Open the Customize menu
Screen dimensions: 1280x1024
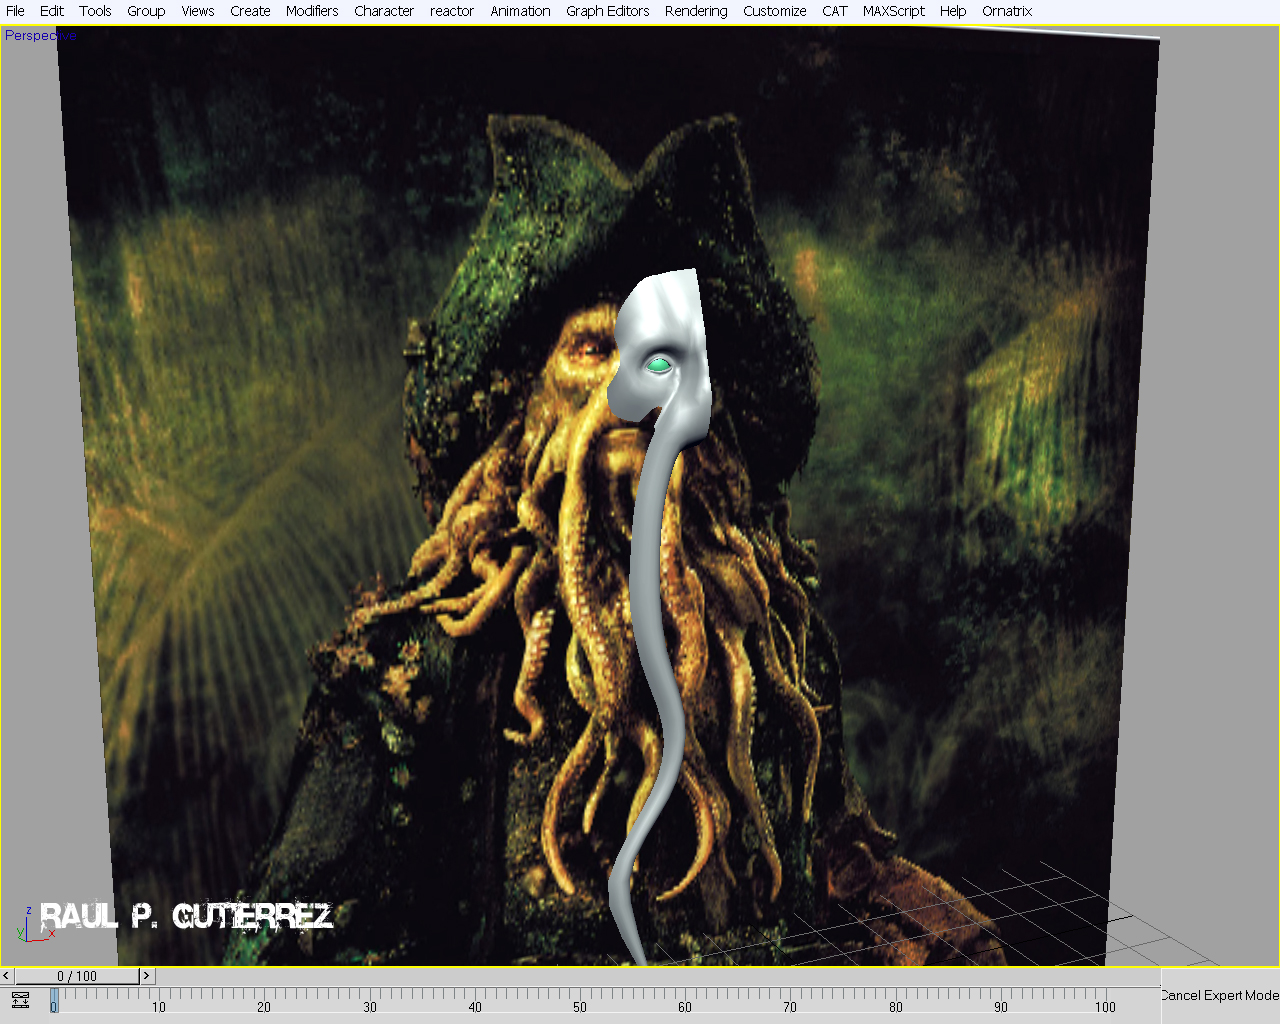click(775, 11)
